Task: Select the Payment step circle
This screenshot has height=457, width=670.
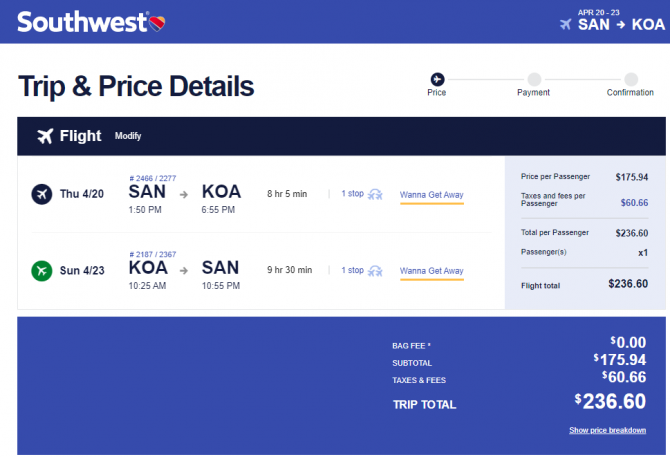Action: pyautogui.click(x=534, y=79)
